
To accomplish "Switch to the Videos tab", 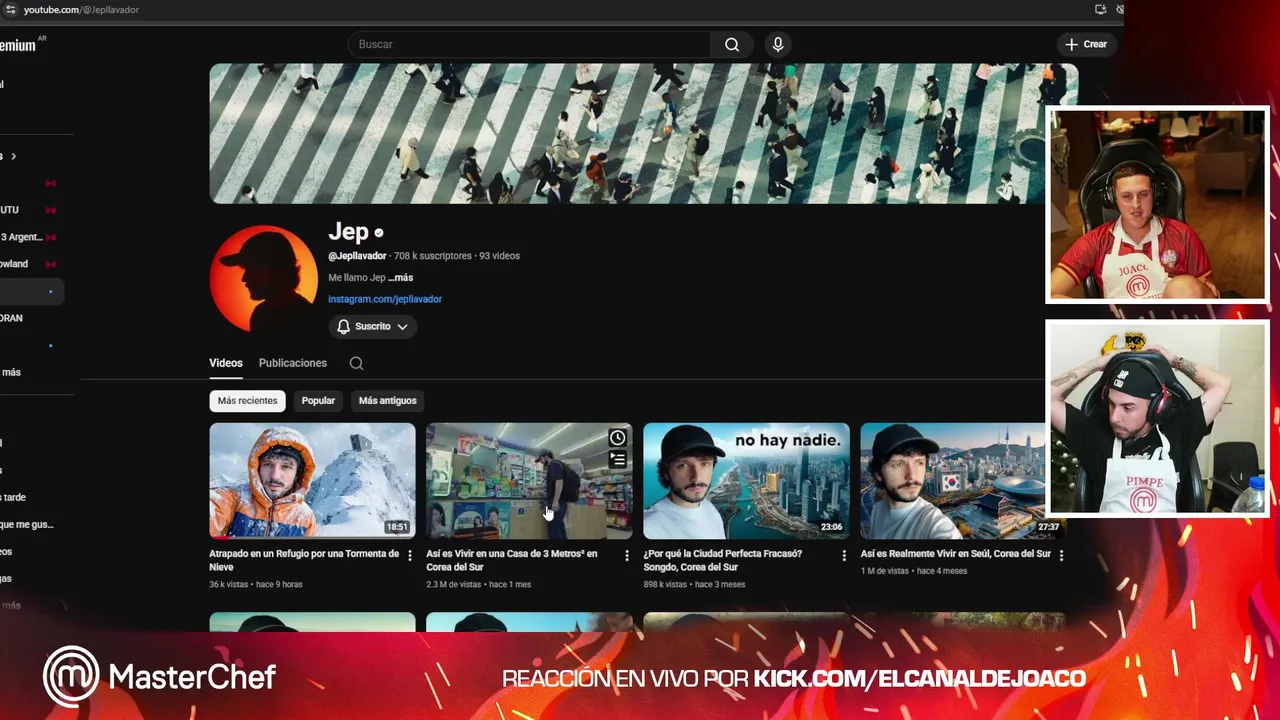I will (226, 363).
